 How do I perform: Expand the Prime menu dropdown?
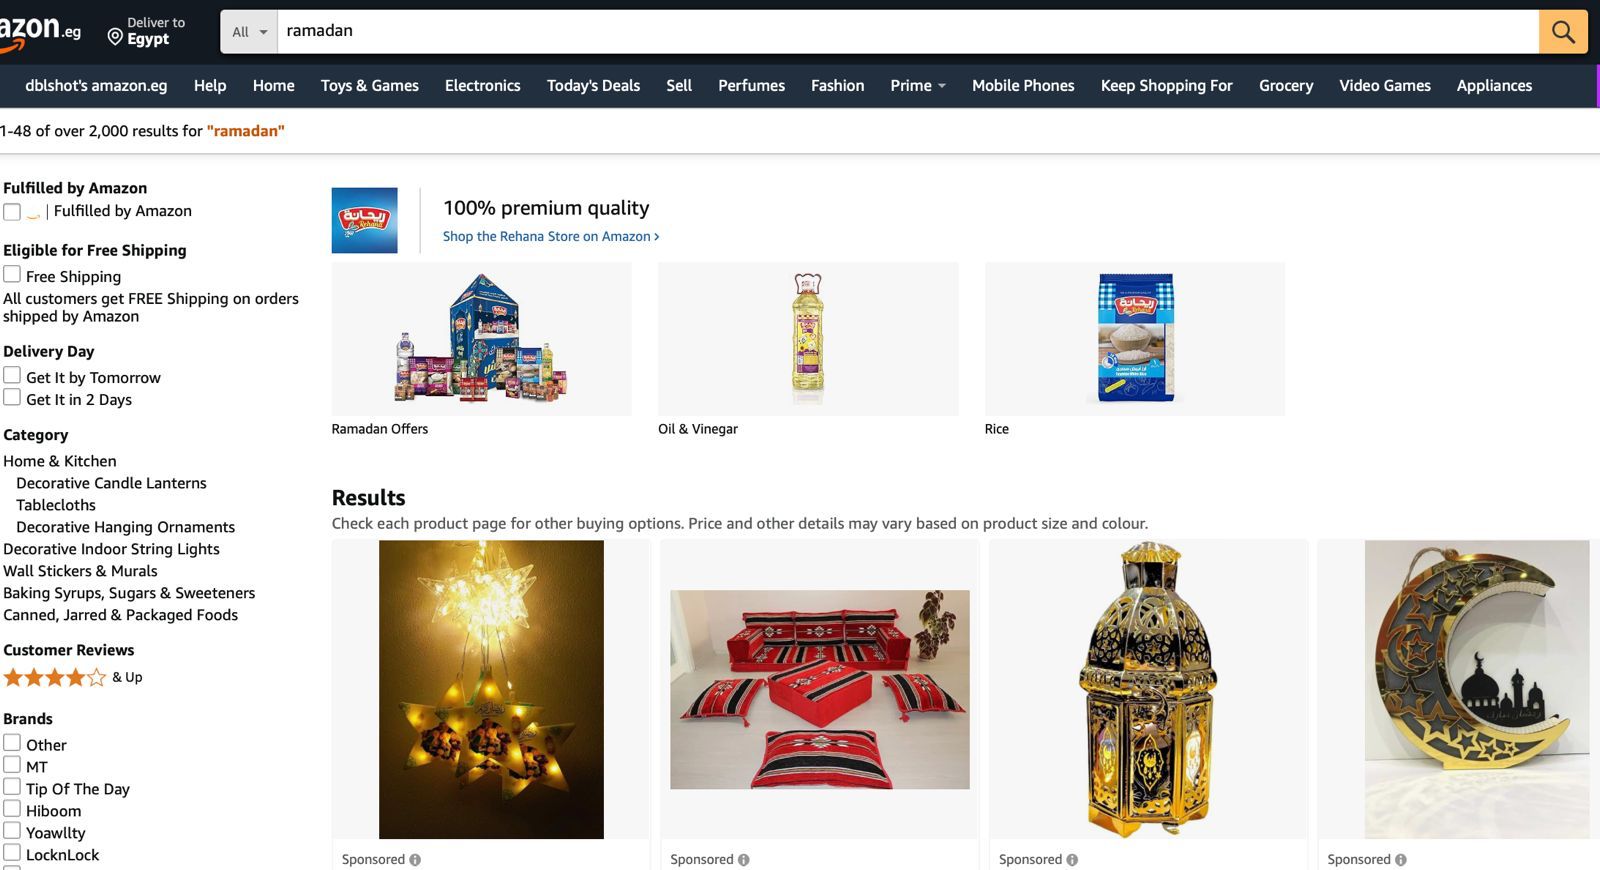(x=918, y=86)
